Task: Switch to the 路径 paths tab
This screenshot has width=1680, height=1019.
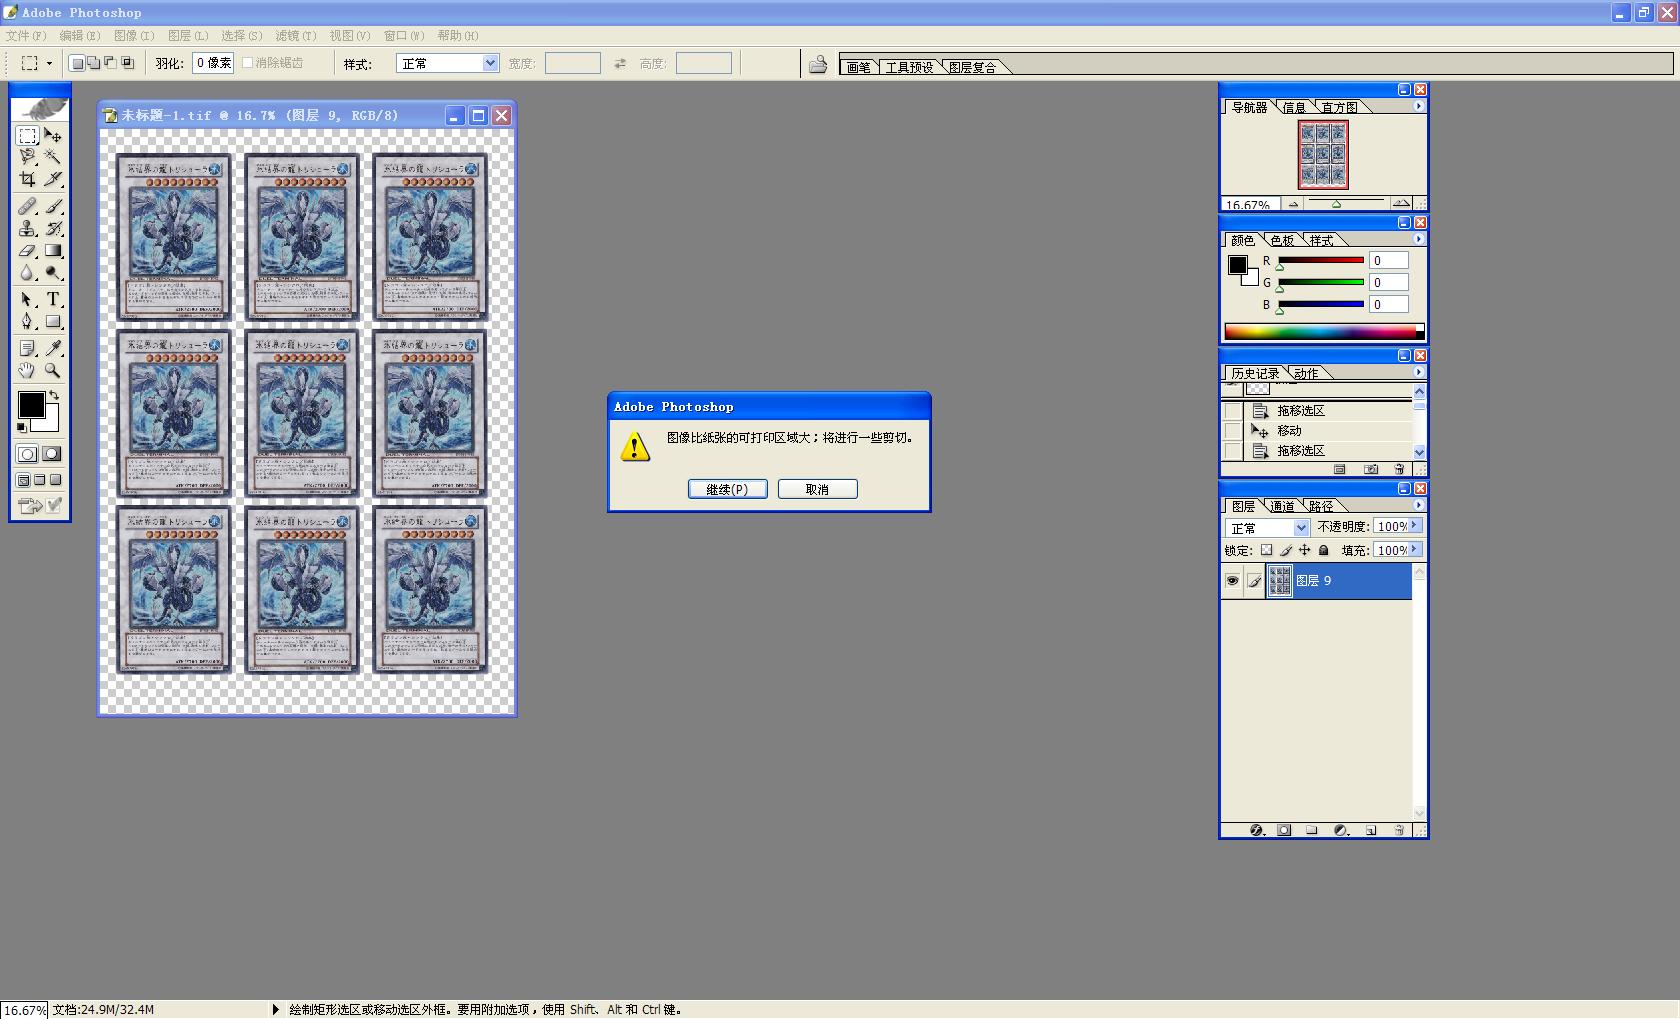Action: pyautogui.click(x=1321, y=506)
